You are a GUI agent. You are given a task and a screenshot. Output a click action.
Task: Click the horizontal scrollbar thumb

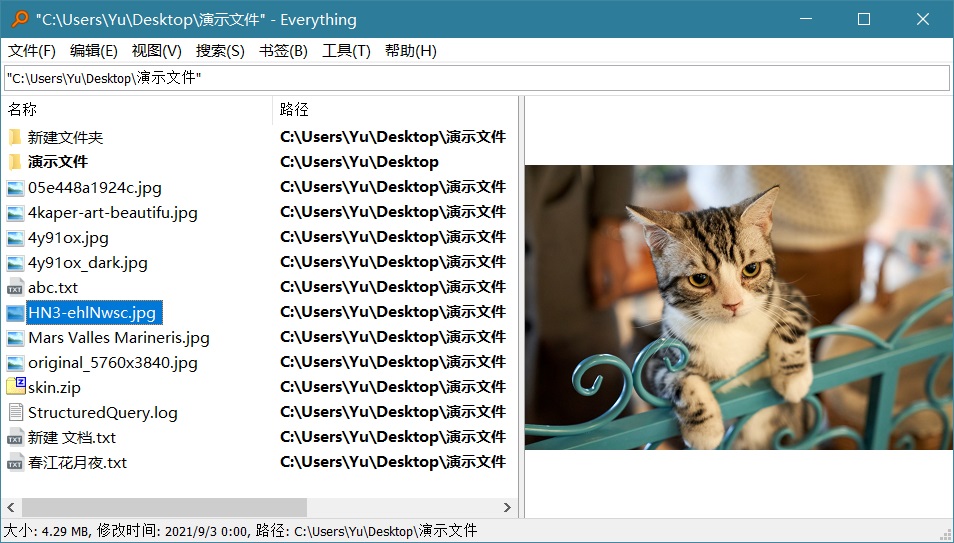pos(164,508)
